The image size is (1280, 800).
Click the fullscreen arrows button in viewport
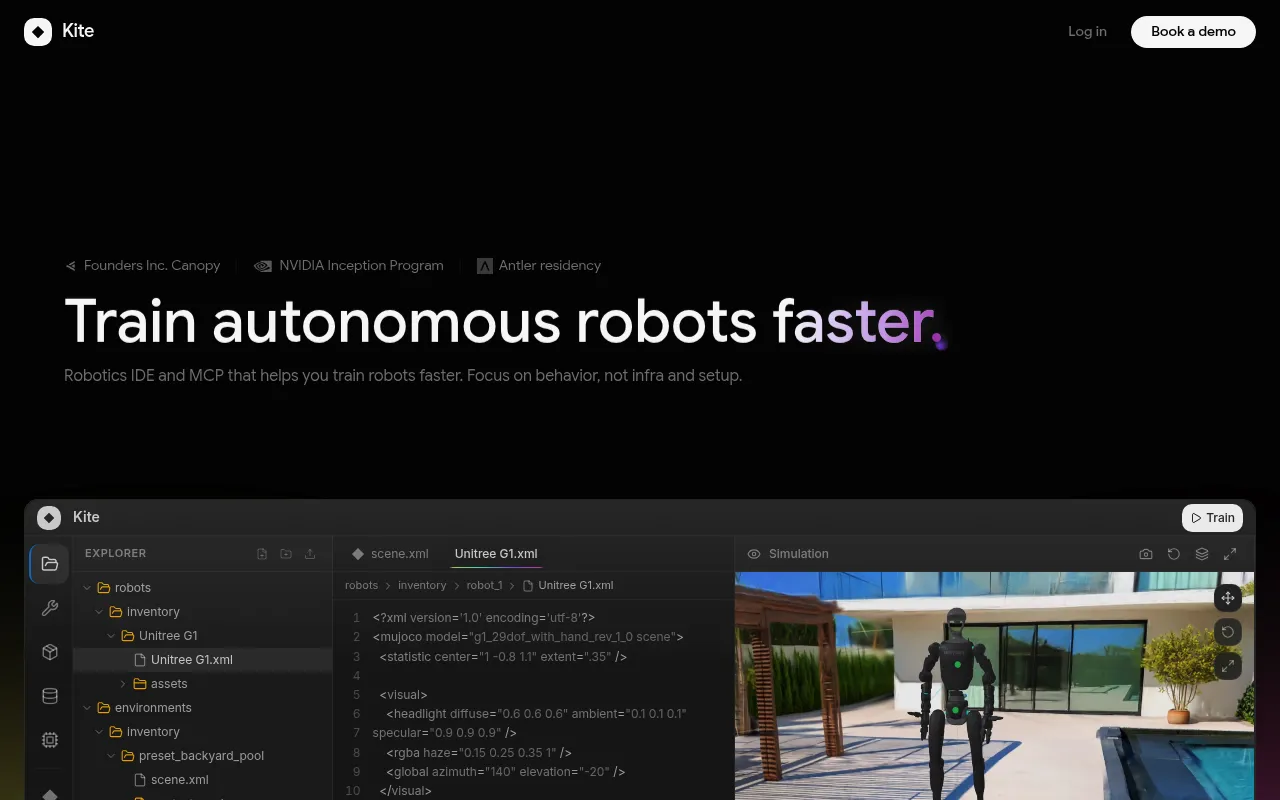click(x=1228, y=666)
